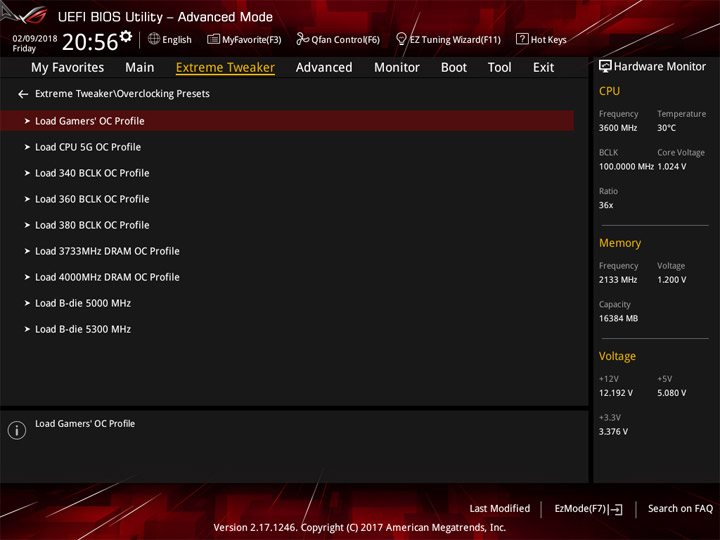Image resolution: width=720 pixels, height=540 pixels.
Task: Click the info circle icon
Action: (x=17, y=430)
